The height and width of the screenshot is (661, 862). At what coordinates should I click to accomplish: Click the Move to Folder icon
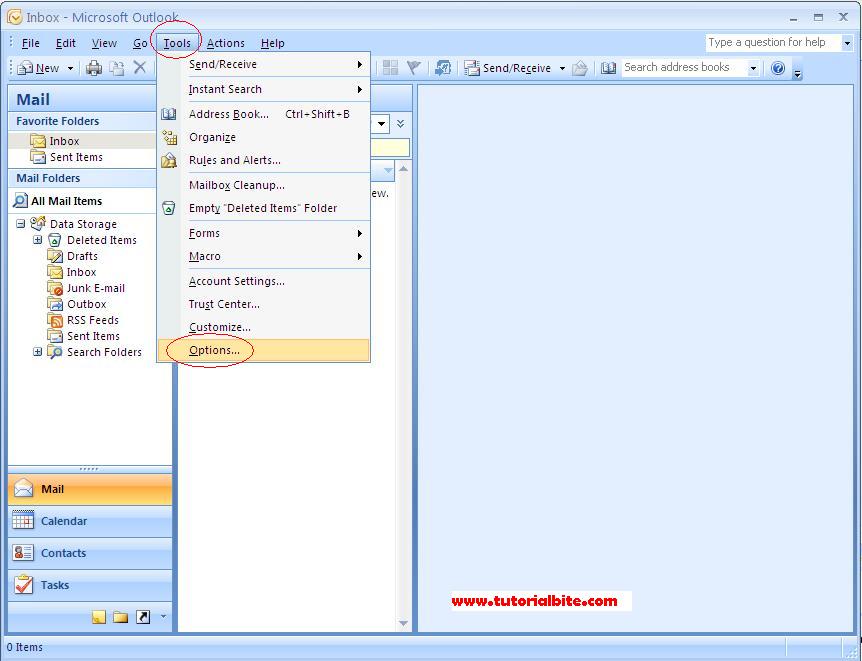tap(442, 68)
